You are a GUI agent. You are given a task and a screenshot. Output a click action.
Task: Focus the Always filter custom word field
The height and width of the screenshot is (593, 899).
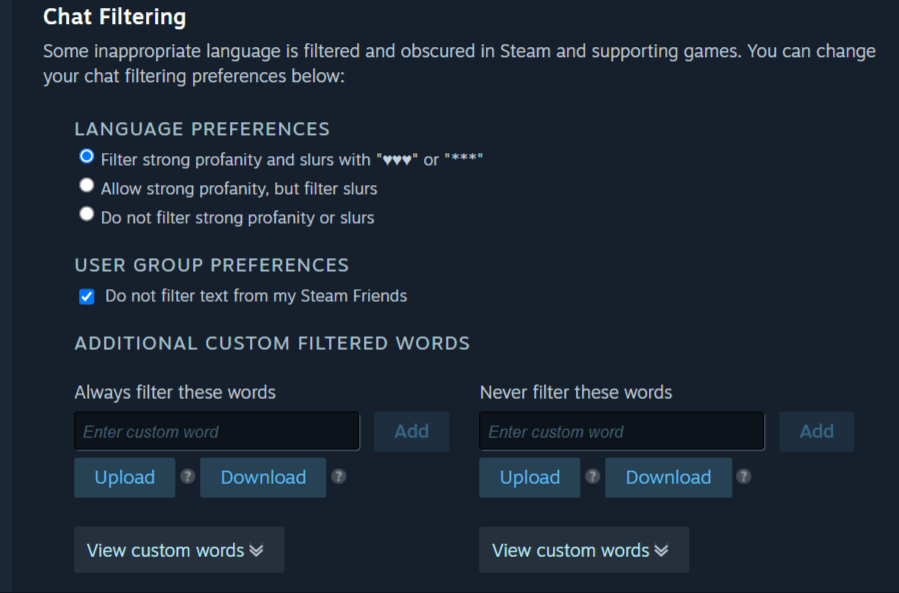pos(217,431)
